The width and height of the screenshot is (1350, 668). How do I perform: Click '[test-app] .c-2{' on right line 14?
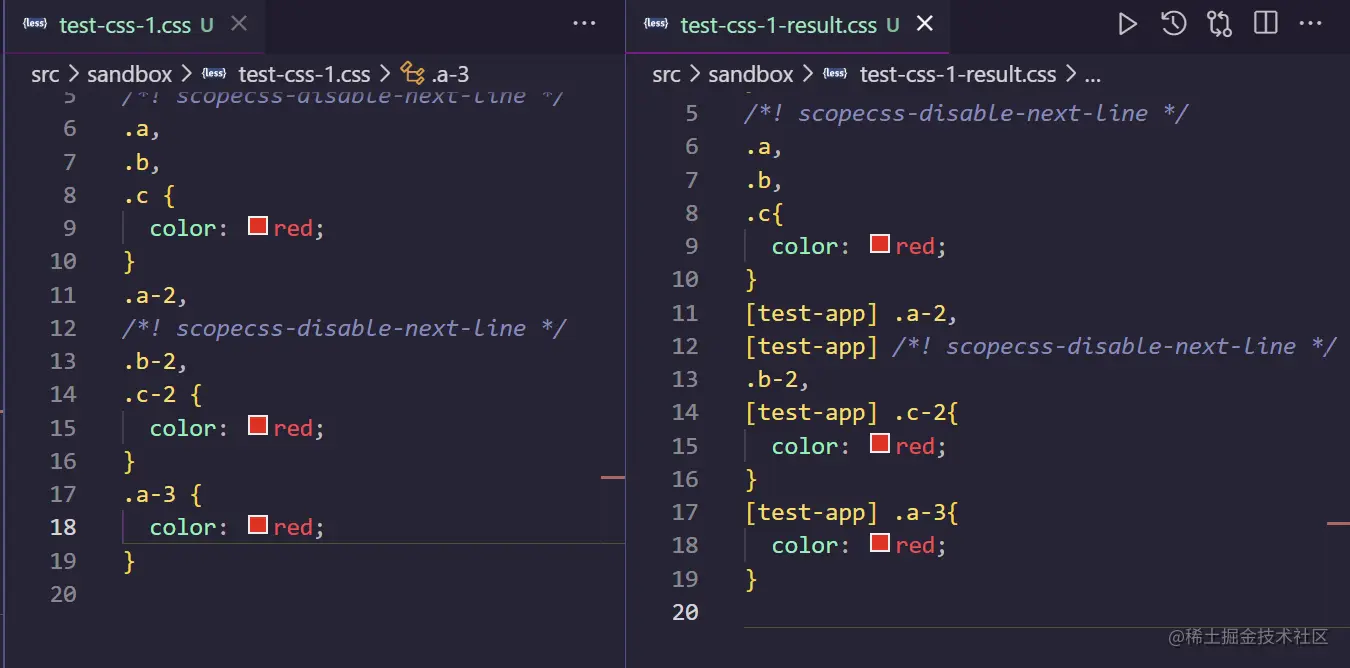coord(852,412)
